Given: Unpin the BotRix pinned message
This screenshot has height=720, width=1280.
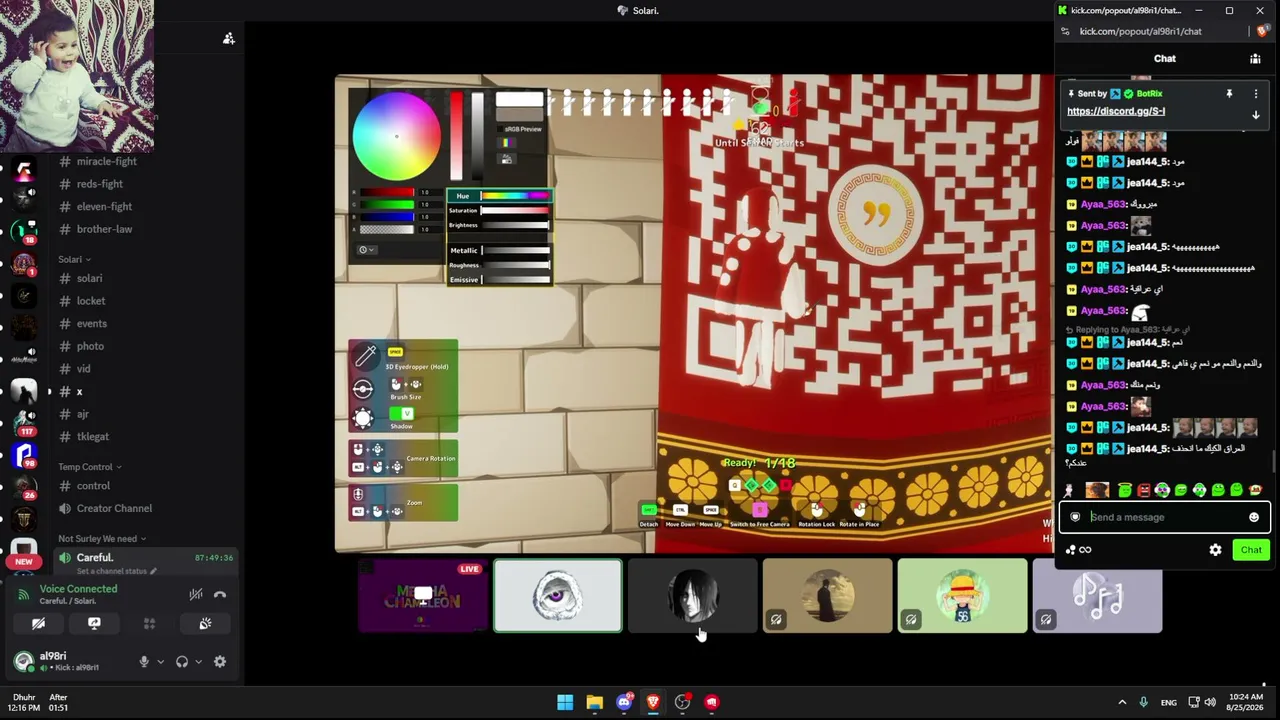Looking at the screenshot, I should (x=1229, y=94).
